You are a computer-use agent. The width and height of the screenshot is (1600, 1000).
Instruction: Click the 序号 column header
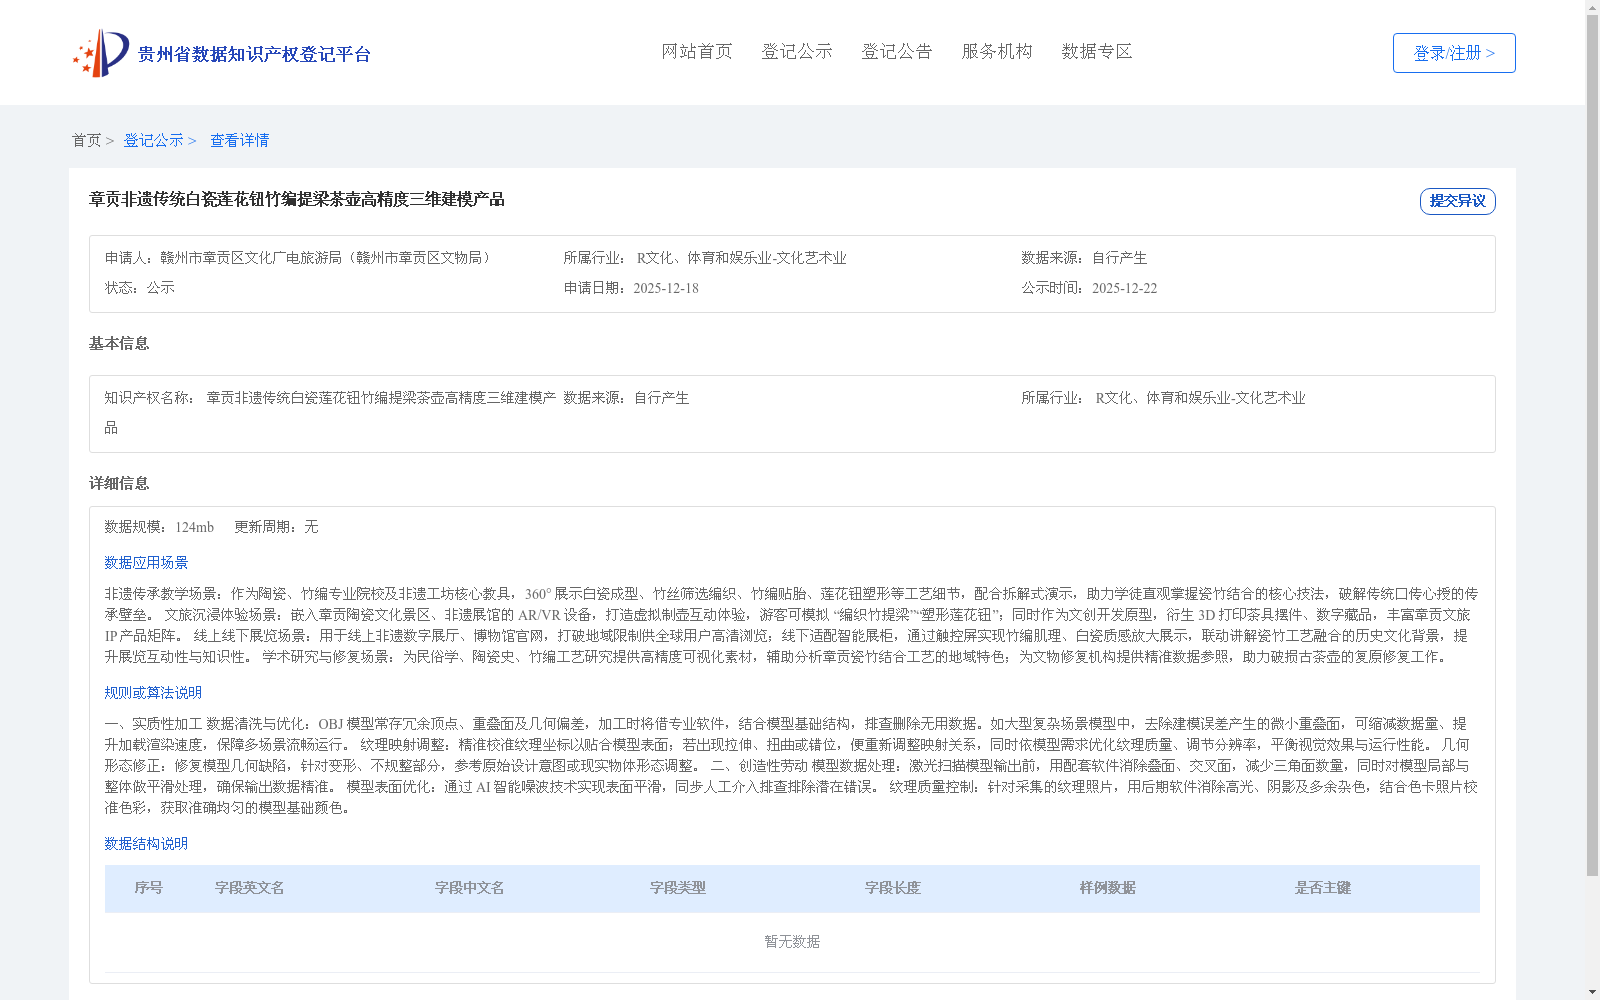point(149,888)
